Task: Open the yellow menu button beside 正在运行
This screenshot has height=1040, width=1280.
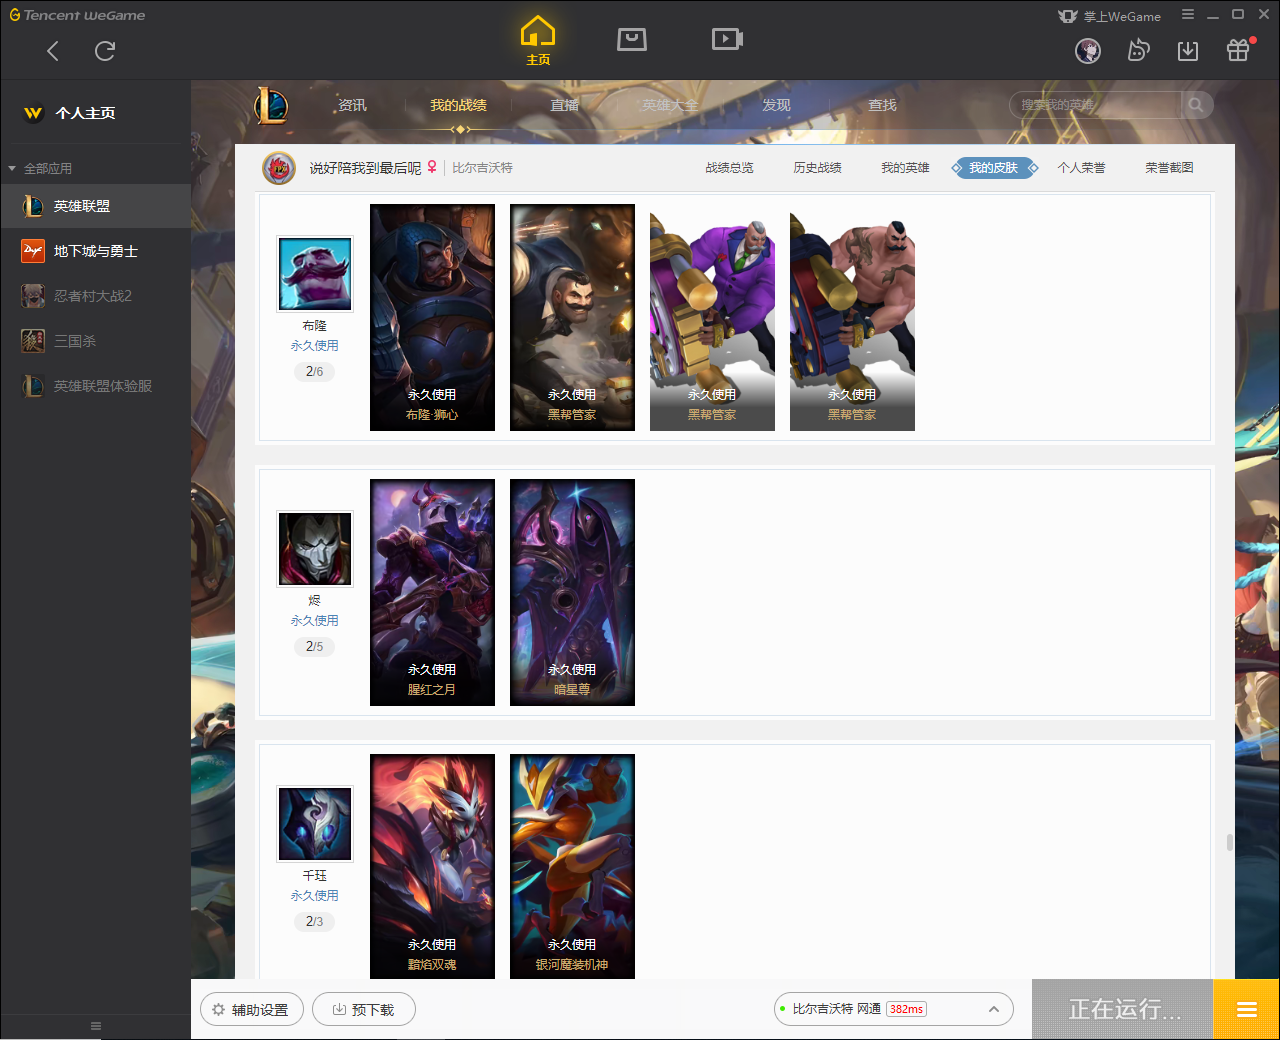Action: click(1246, 1009)
